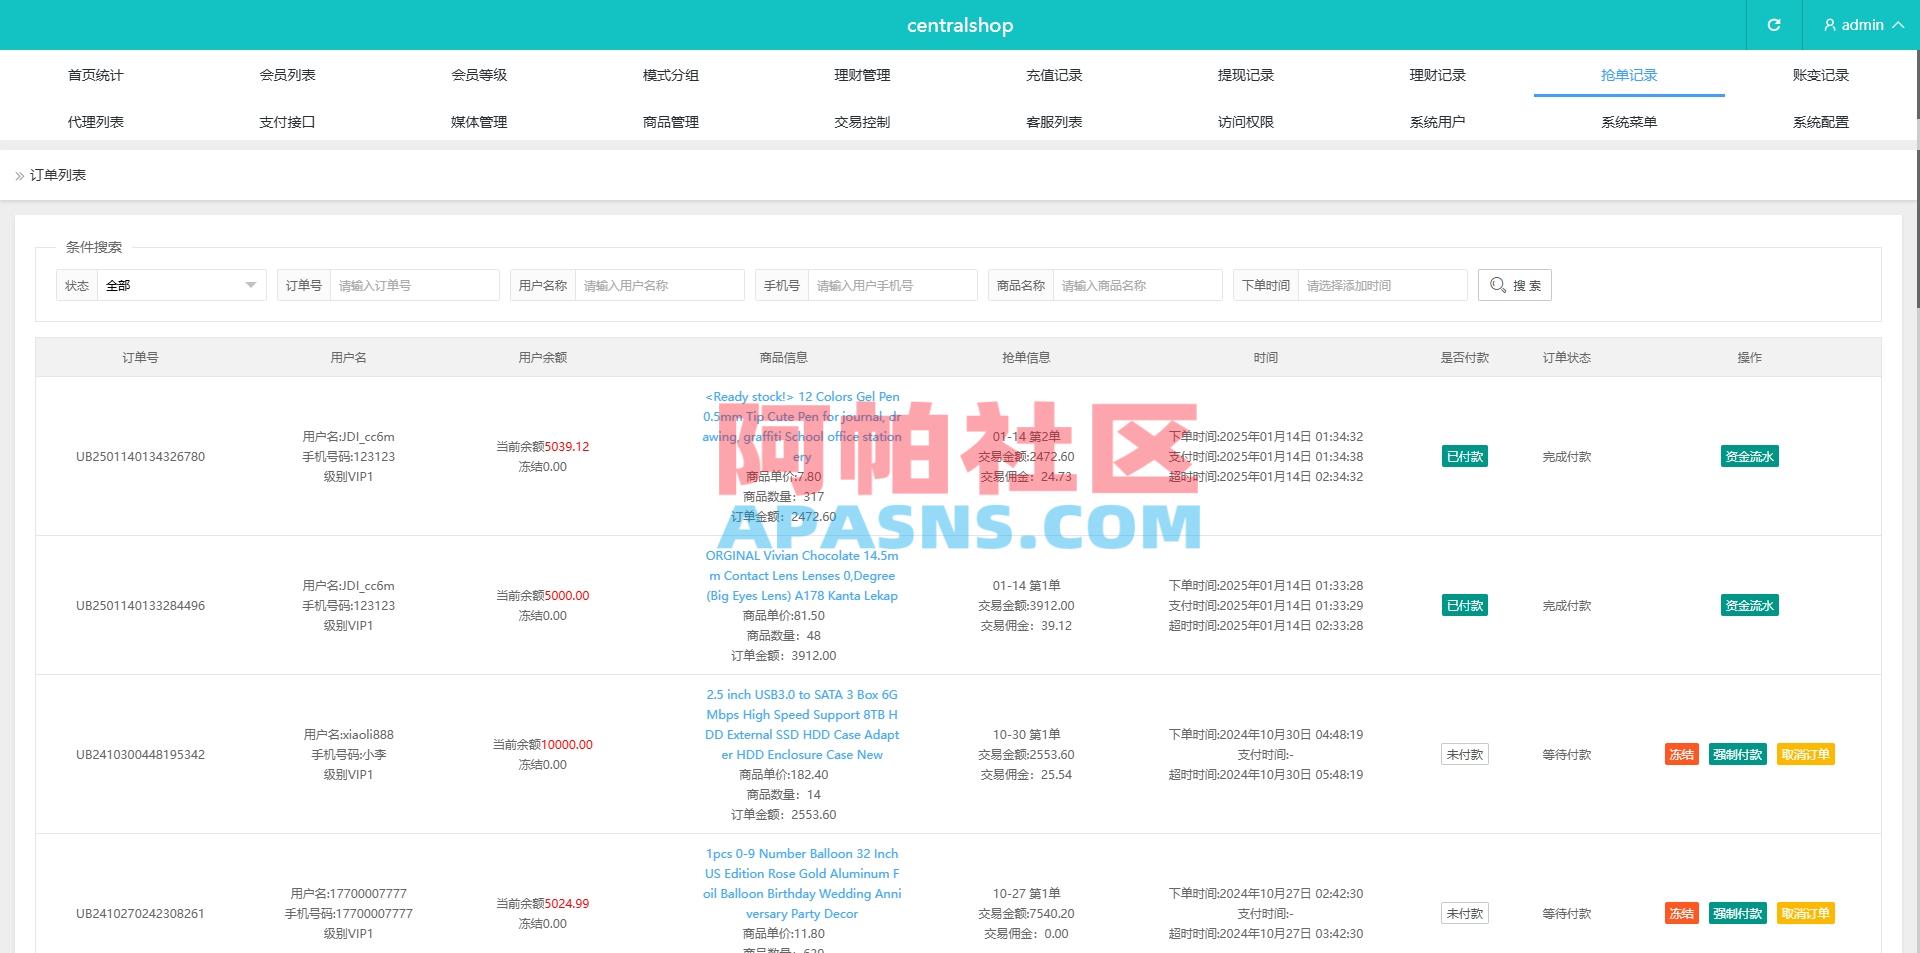Click 资金流水 on the first order row
This screenshot has height=953, width=1920.
(x=1749, y=456)
